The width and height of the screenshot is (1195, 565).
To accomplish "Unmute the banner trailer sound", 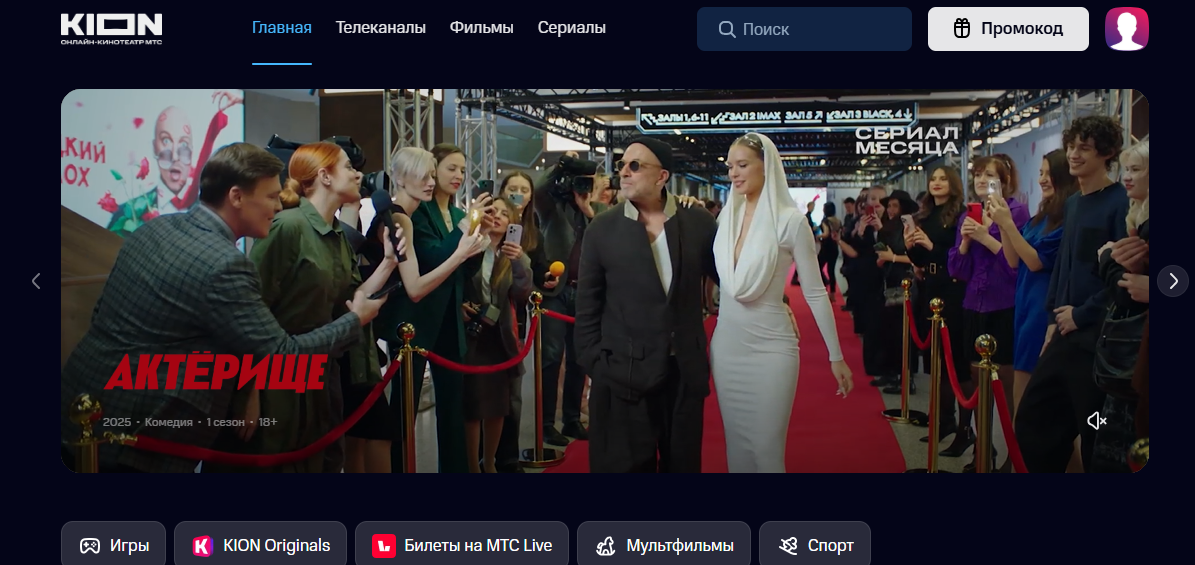I will (x=1097, y=421).
